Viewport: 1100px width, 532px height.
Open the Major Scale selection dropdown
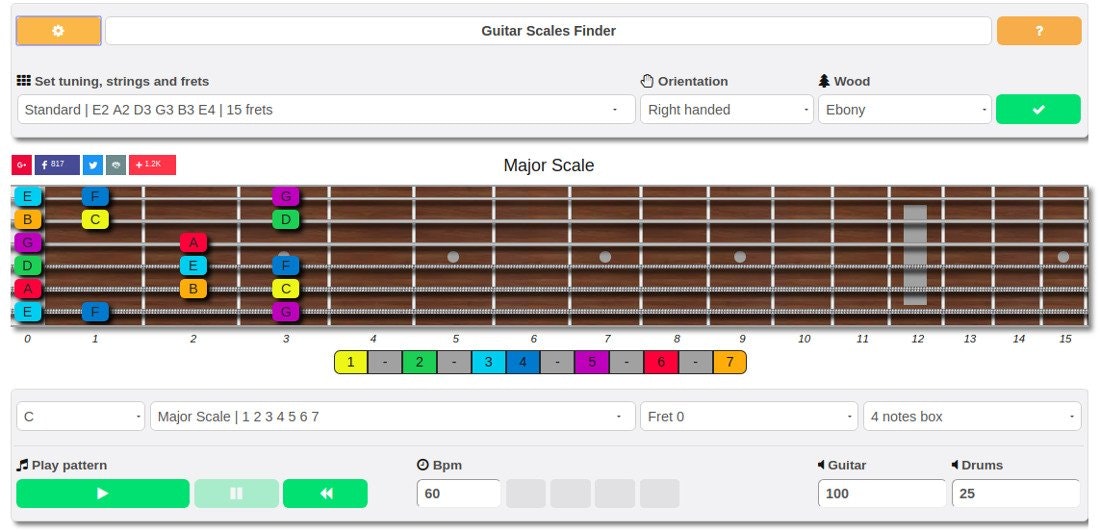pos(392,416)
